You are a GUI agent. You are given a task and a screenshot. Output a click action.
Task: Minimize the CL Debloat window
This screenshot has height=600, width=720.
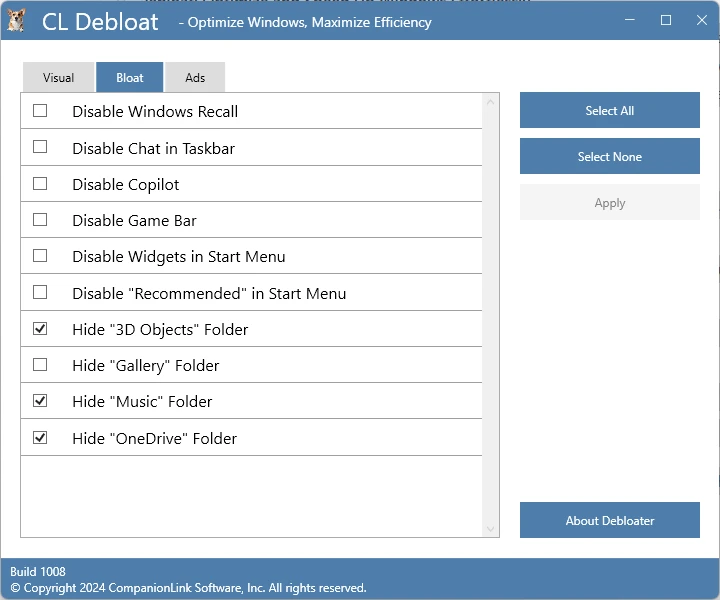[630, 20]
